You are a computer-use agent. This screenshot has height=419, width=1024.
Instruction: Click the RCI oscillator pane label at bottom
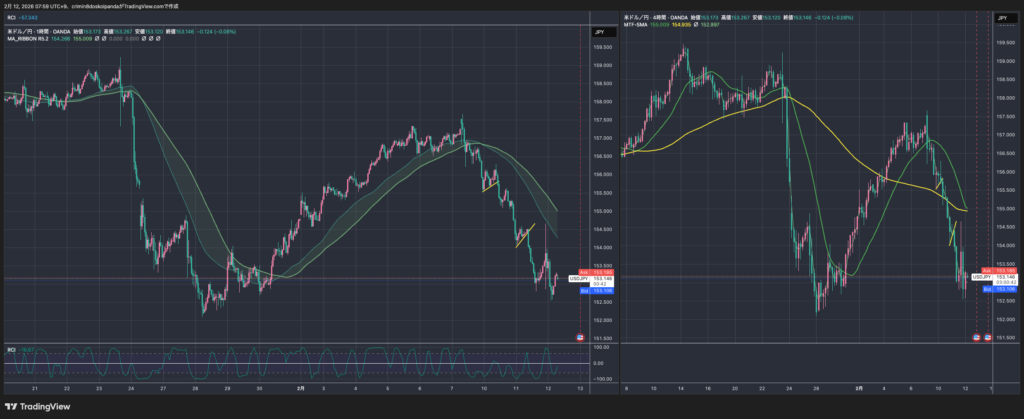[x=11, y=349]
